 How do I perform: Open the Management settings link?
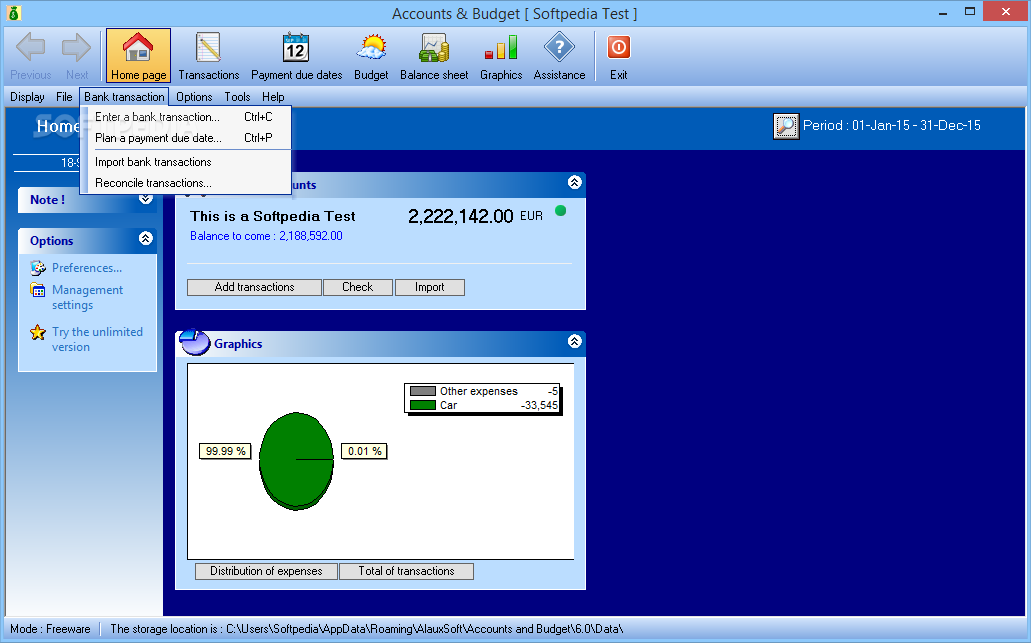tap(87, 297)
